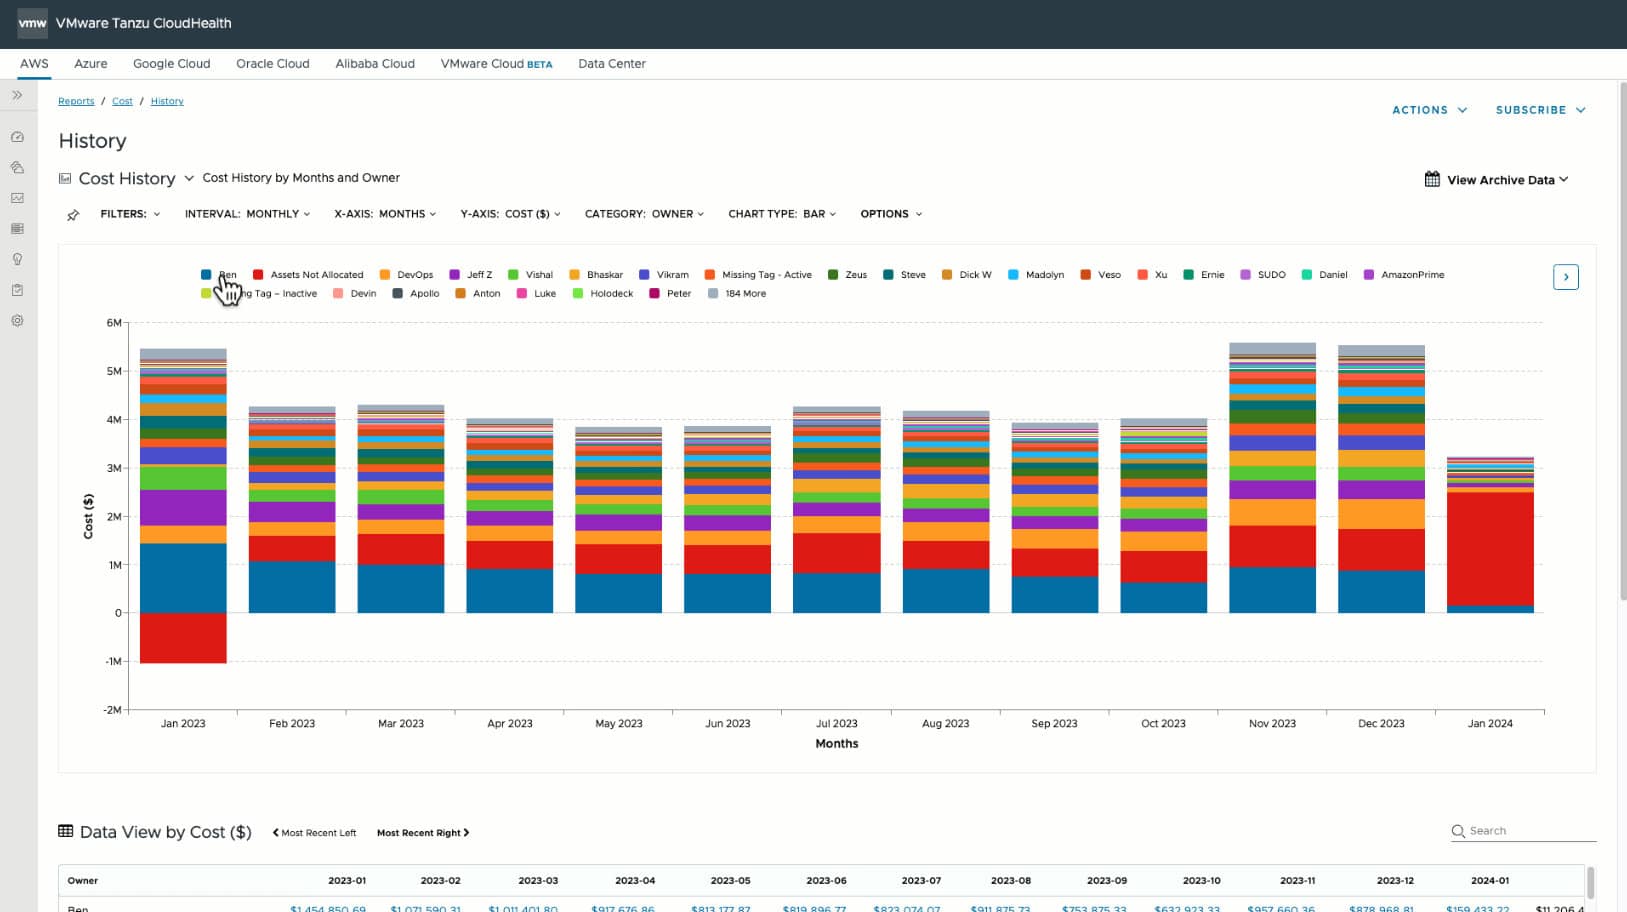
Task: Open the Interval: Monthly dropdown
Action: click(x=247, y=214)
